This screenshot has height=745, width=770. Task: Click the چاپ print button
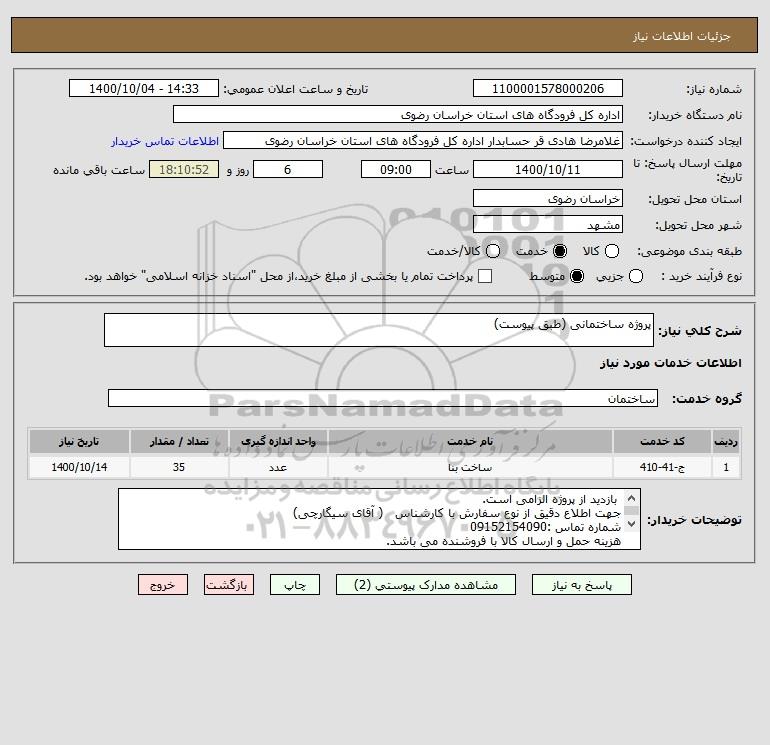pyautogui.click(x=295, y=585)
